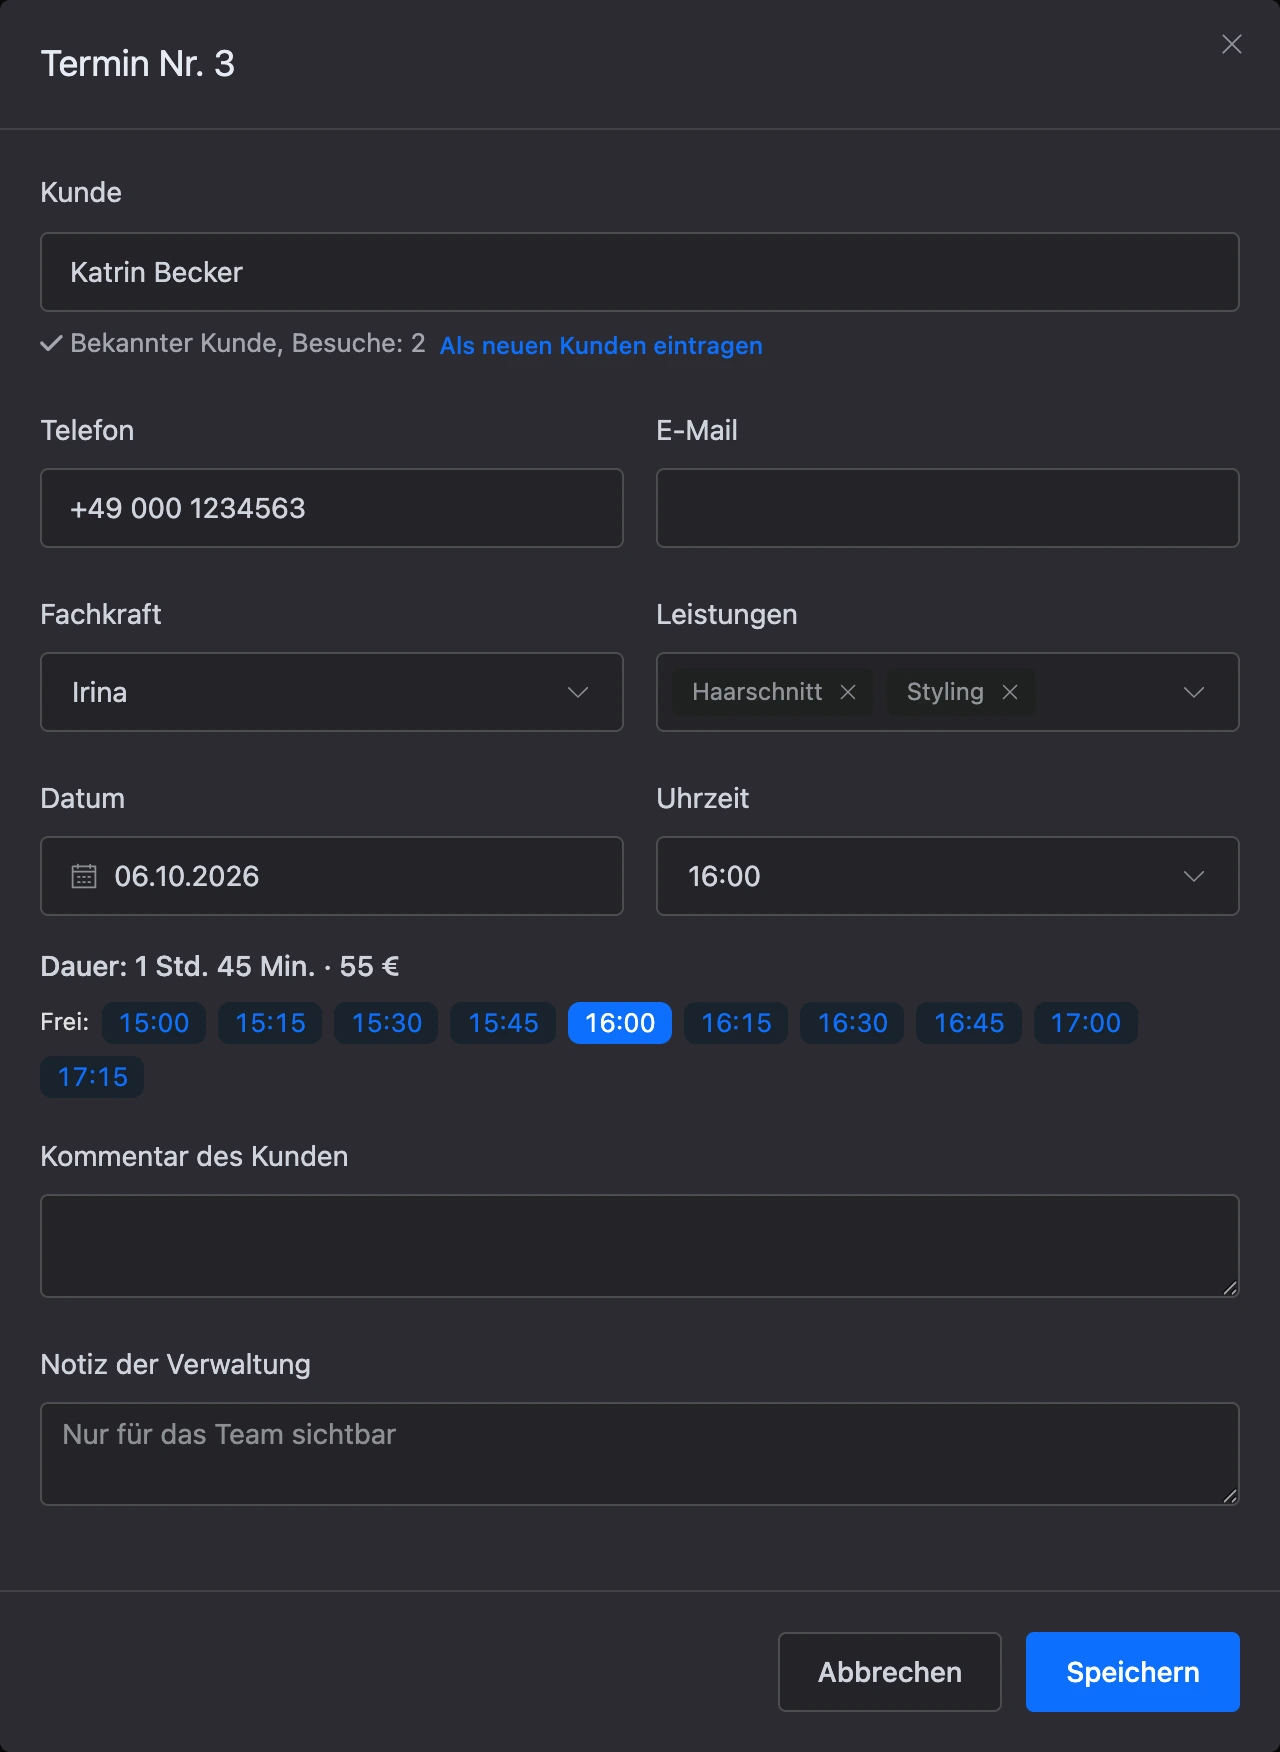Image resolution: width=1280 pixels, height=1752 pixels.
Task: Save the appointment with Speichern
Action: pyautogui.click(x=1133, y=1672)
